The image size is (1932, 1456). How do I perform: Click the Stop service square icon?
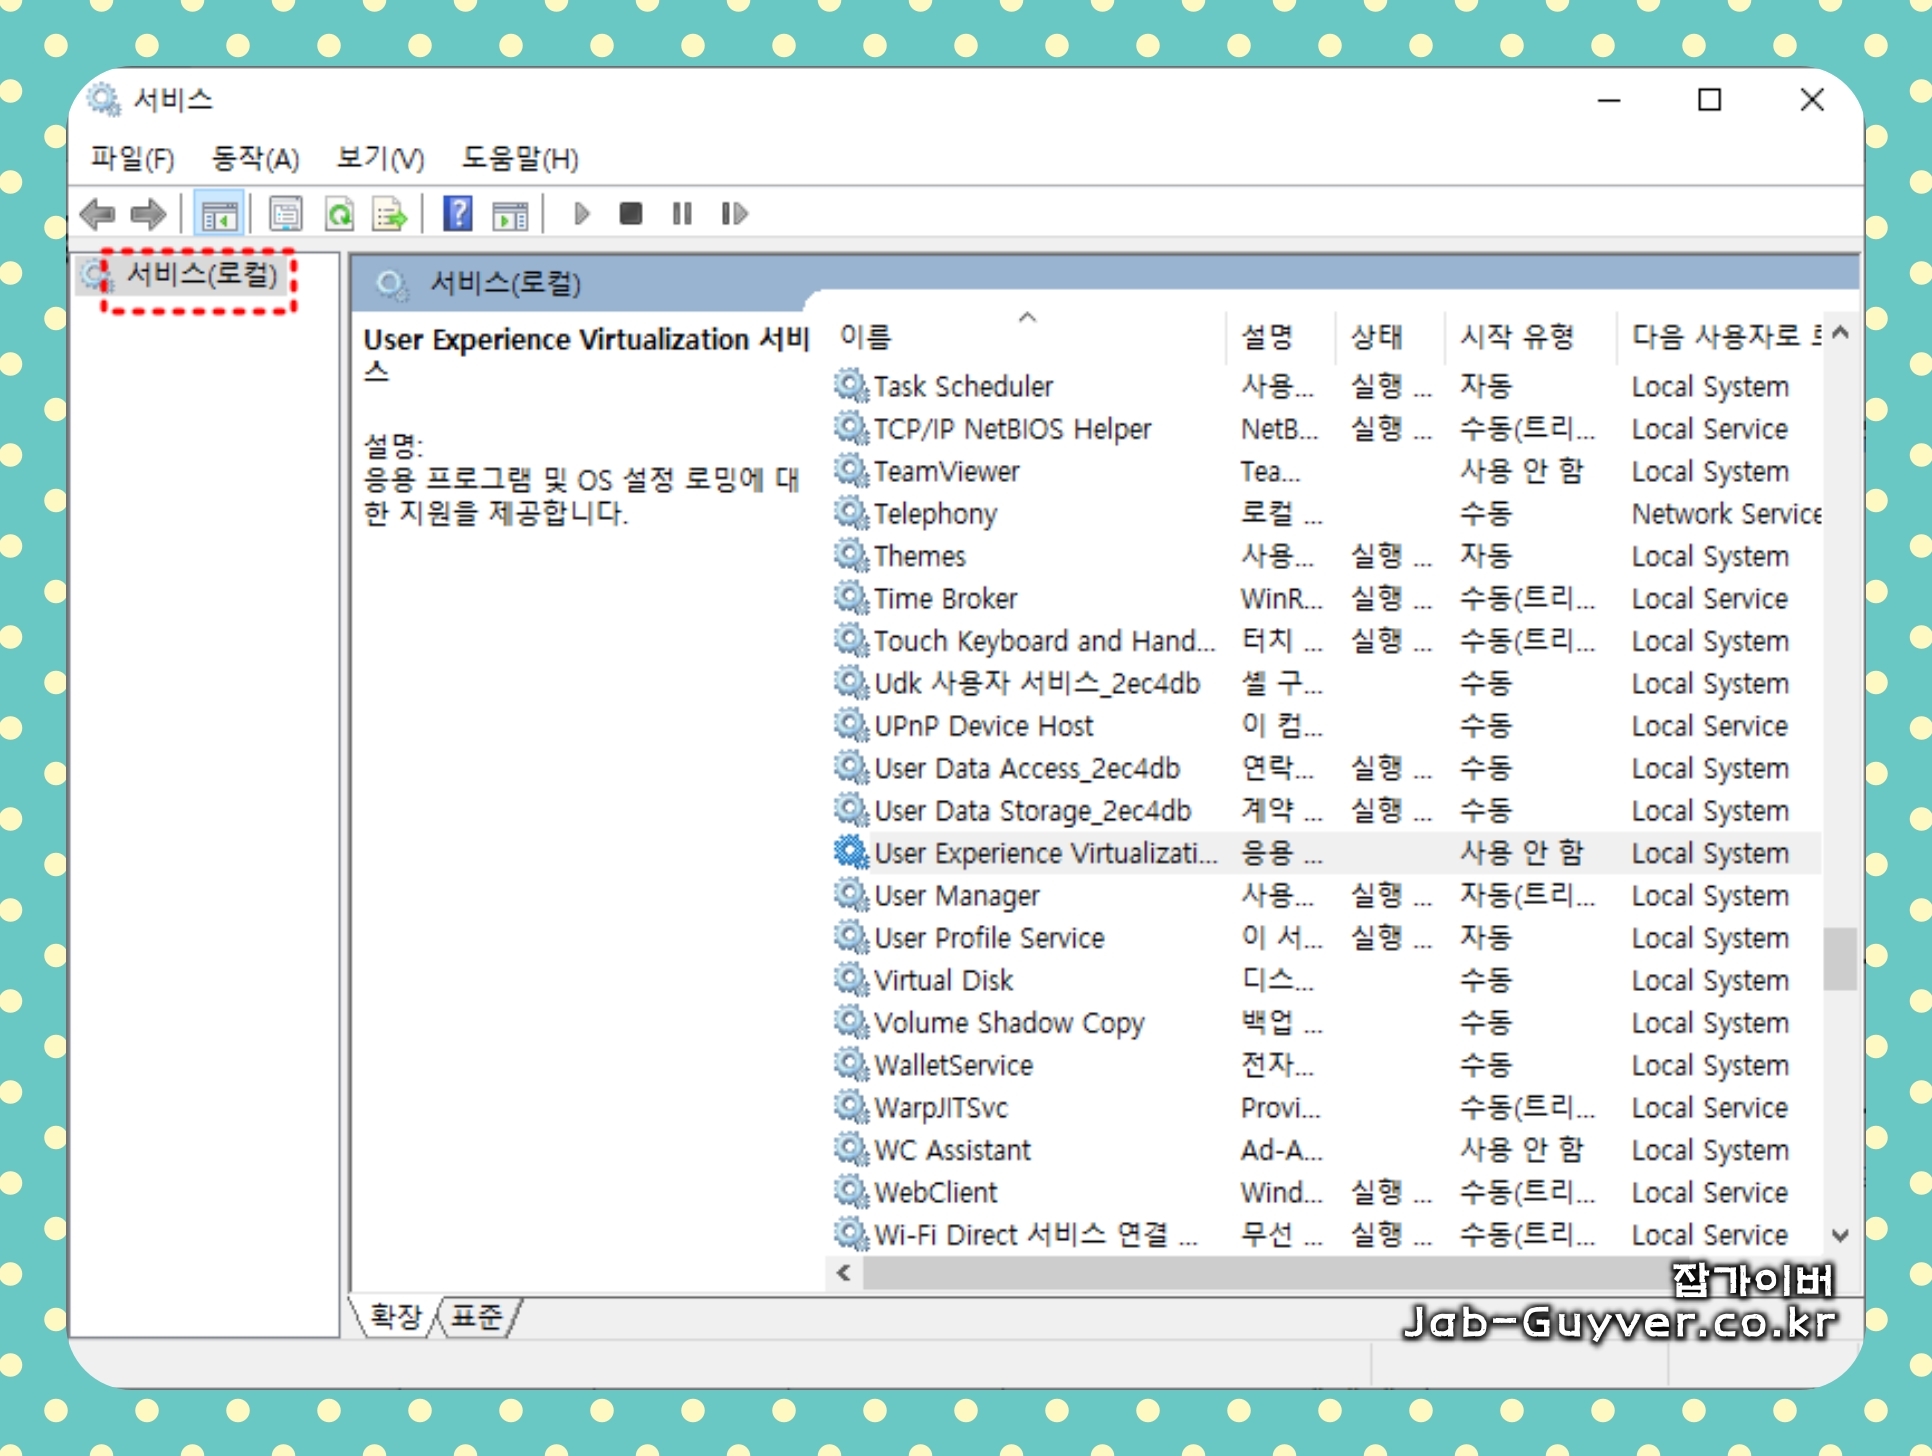click(631, 214)
